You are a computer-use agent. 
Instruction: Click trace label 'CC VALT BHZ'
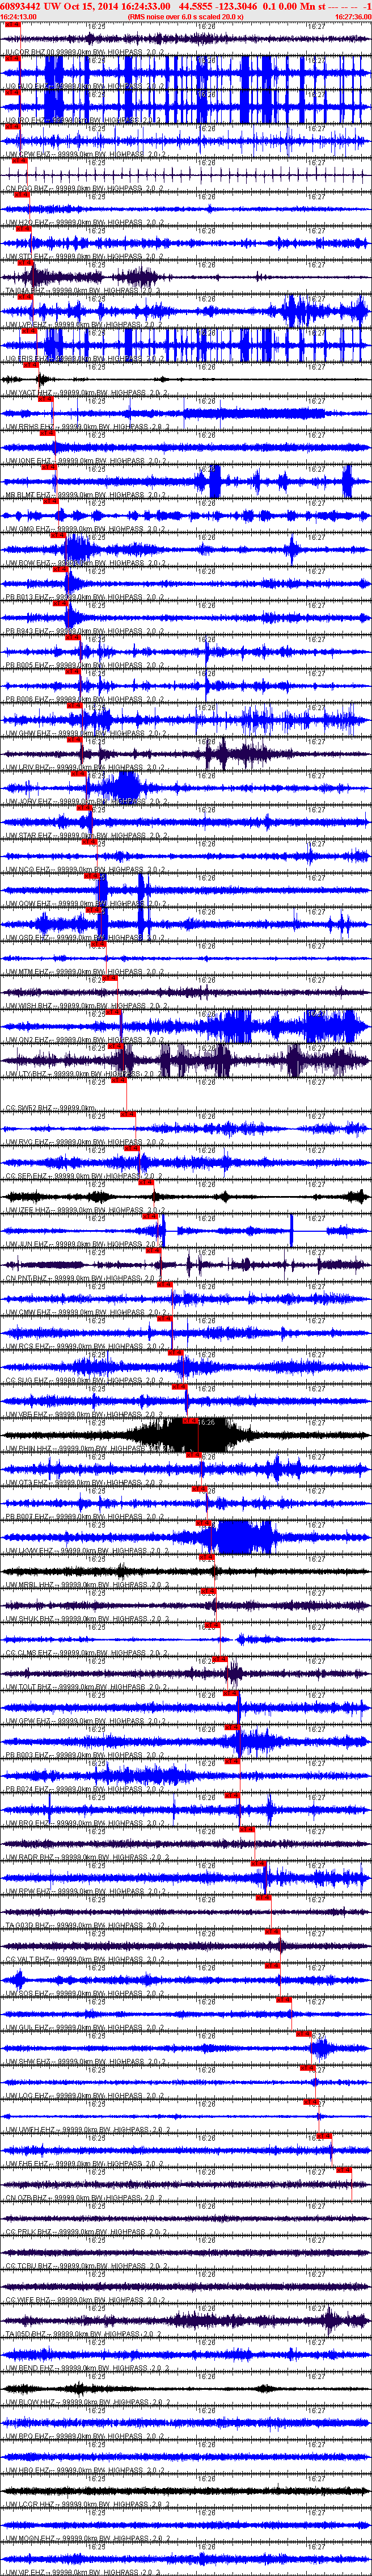tap(27, 1959)
